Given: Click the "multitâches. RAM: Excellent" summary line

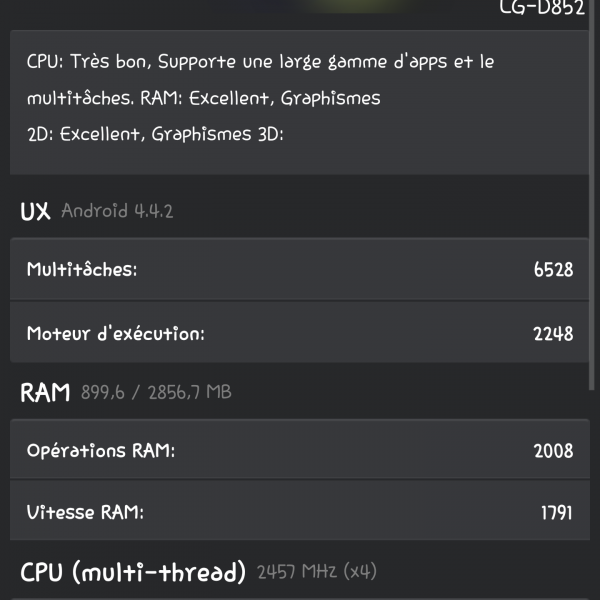Looking at the screenshot, I should pos(203,99).
